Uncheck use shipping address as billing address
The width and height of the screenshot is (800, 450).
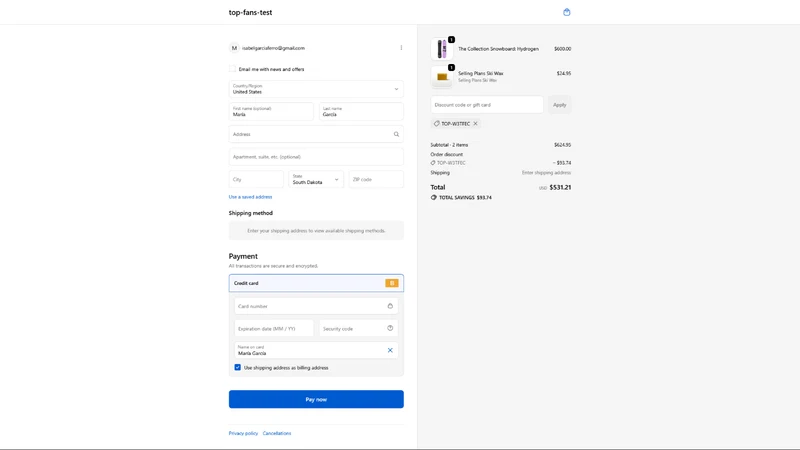pyautogui.click(x=237, y=367)
